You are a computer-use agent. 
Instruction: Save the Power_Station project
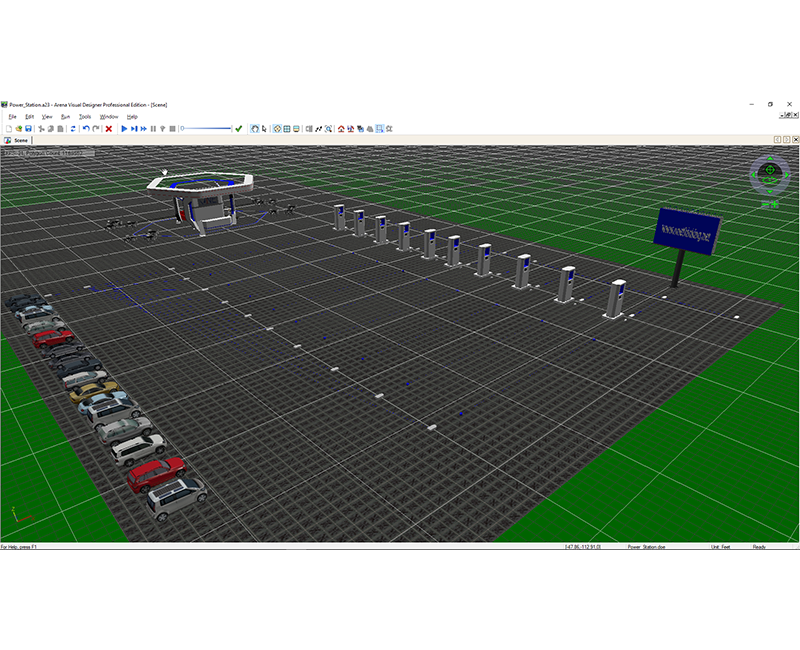click(x=29, y=128)
